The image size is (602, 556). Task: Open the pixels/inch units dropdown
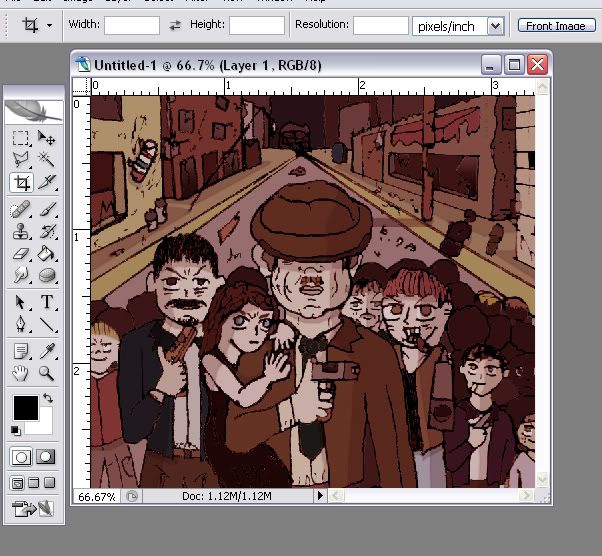[496, 26]
